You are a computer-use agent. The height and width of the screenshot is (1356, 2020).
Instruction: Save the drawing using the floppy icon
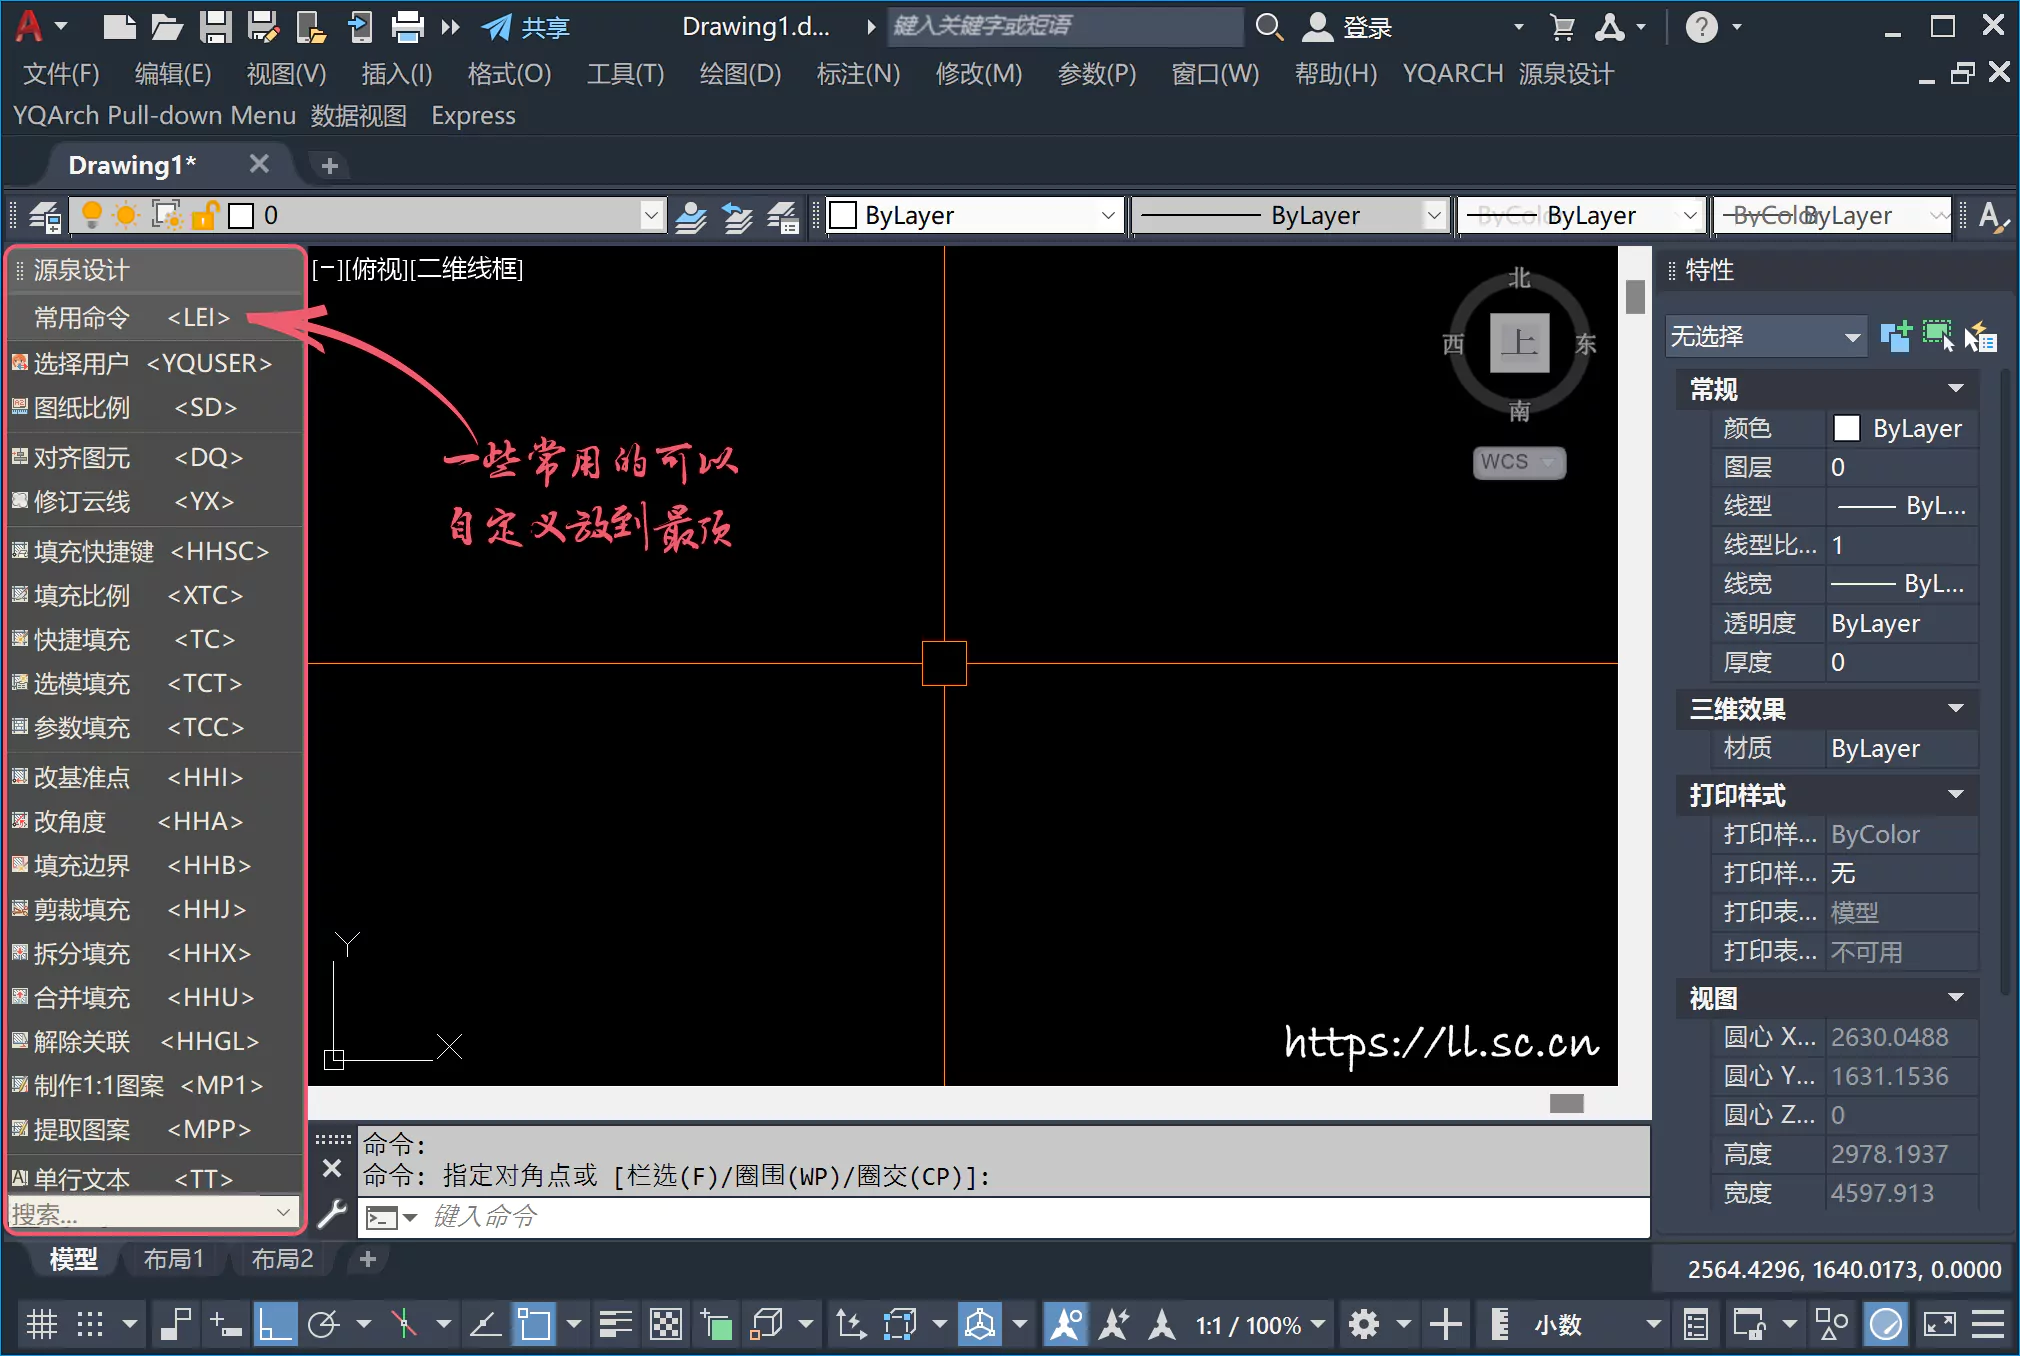(x=215, y=27)
